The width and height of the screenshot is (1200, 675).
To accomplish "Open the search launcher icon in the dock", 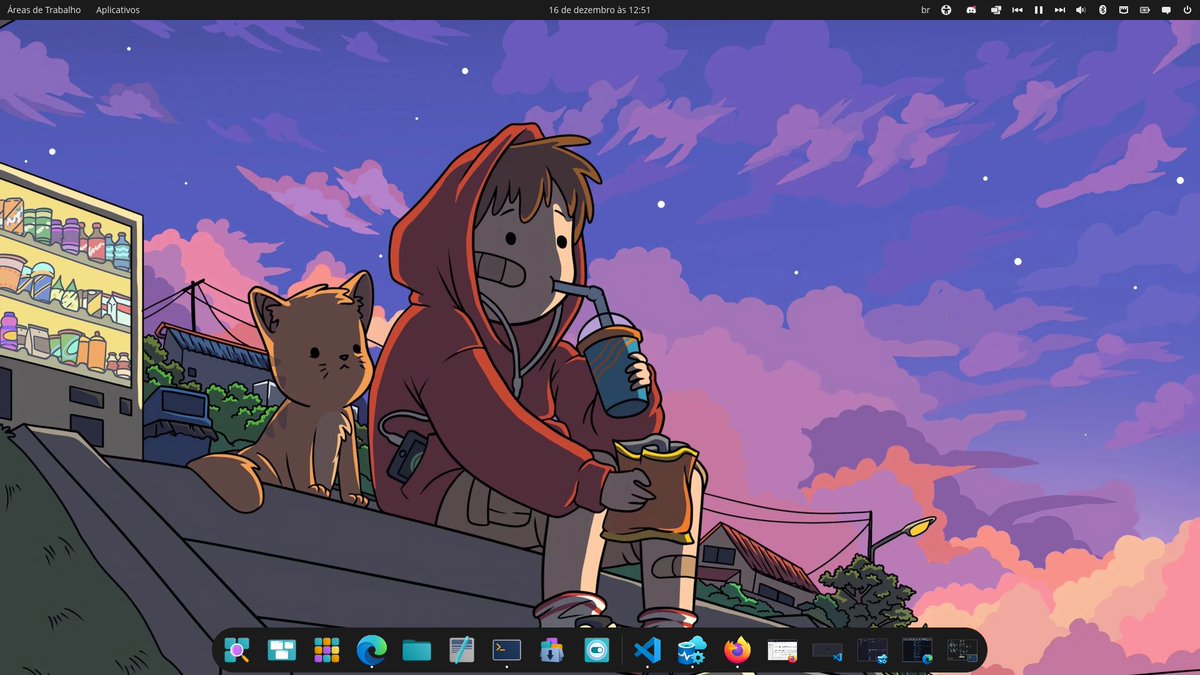I will click(x=237, y=651).
